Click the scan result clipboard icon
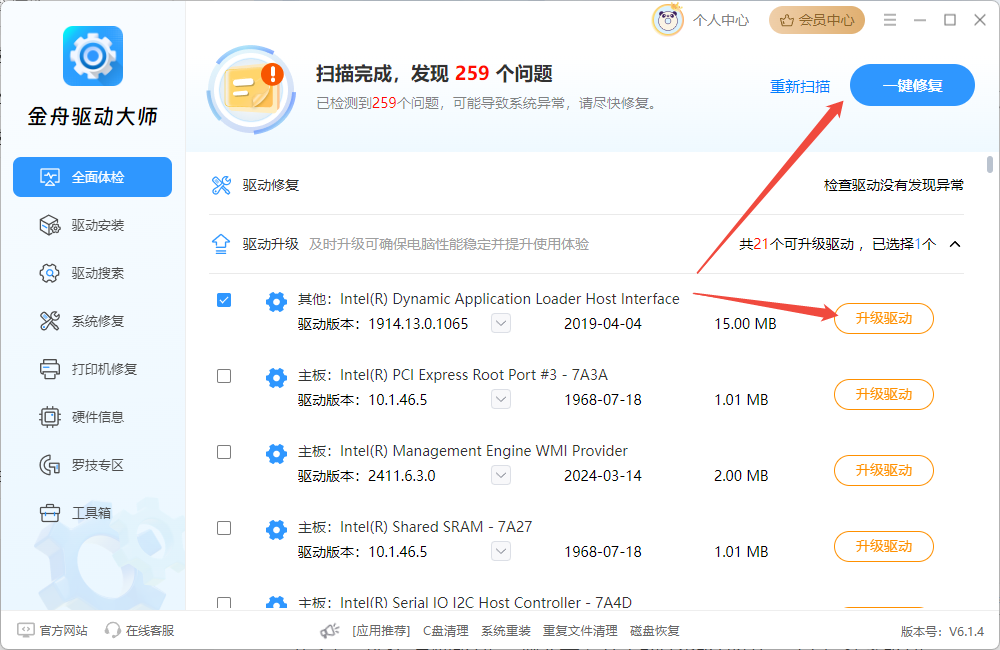1000x650 pixels. (252, 89)
